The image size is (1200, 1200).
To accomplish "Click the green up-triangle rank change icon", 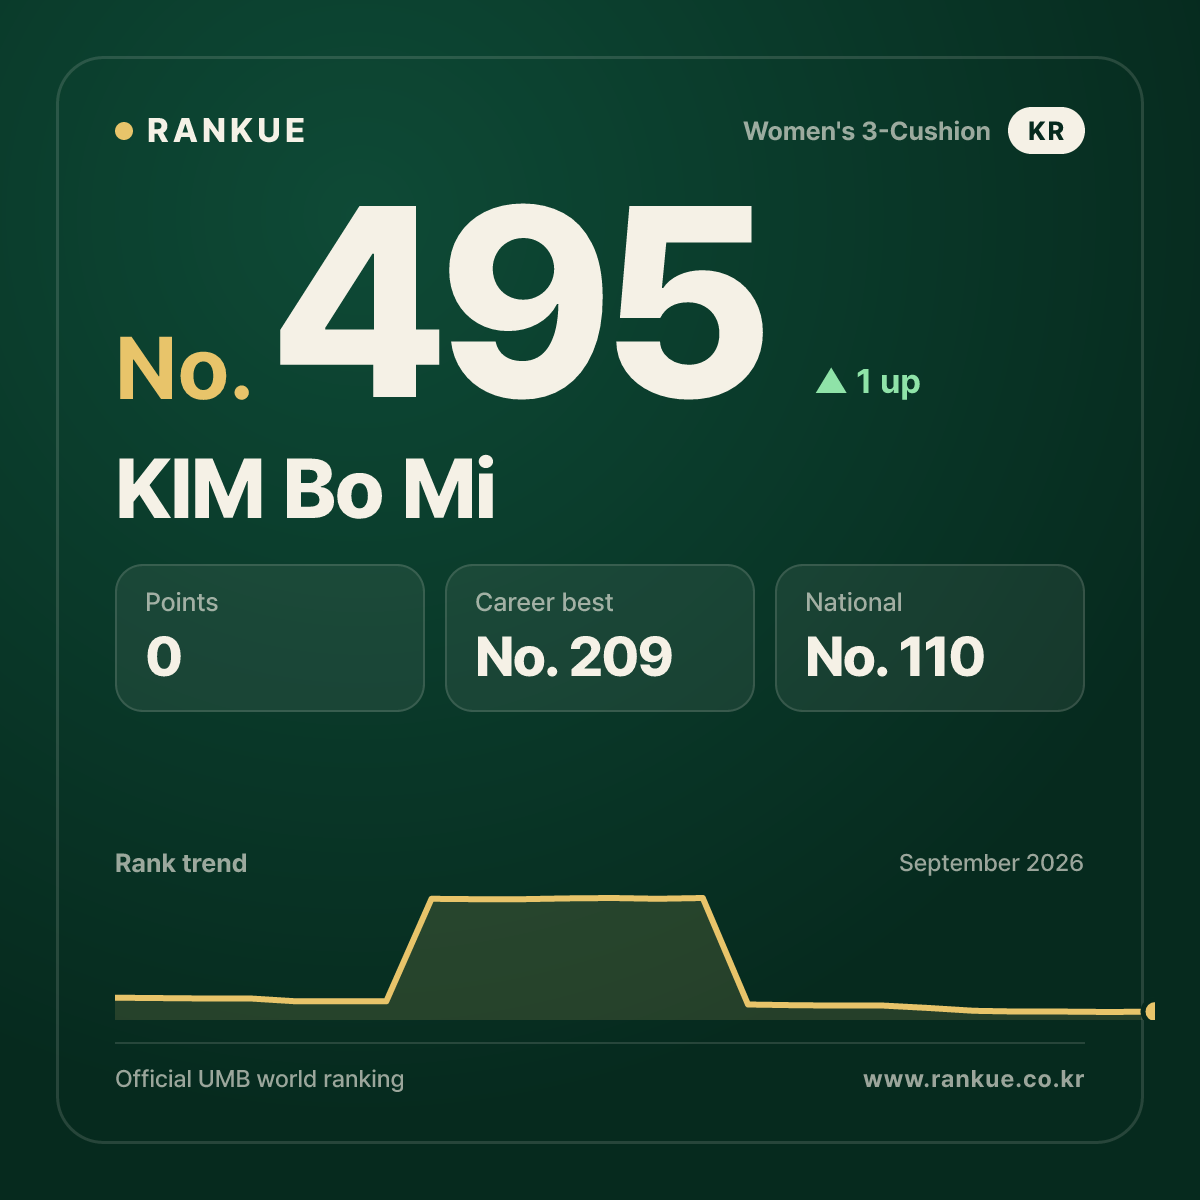I will [831, 380].
